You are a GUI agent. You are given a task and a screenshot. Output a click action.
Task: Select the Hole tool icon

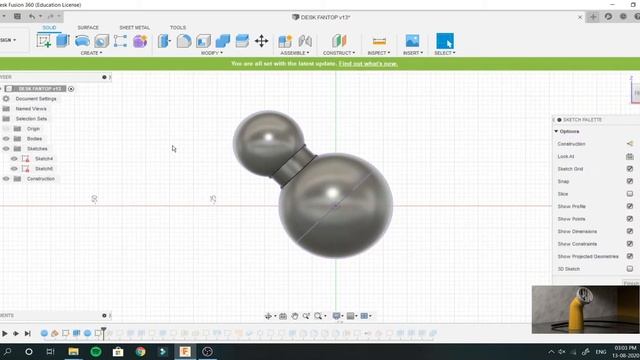pyautogui.click(x=101, y=41)
